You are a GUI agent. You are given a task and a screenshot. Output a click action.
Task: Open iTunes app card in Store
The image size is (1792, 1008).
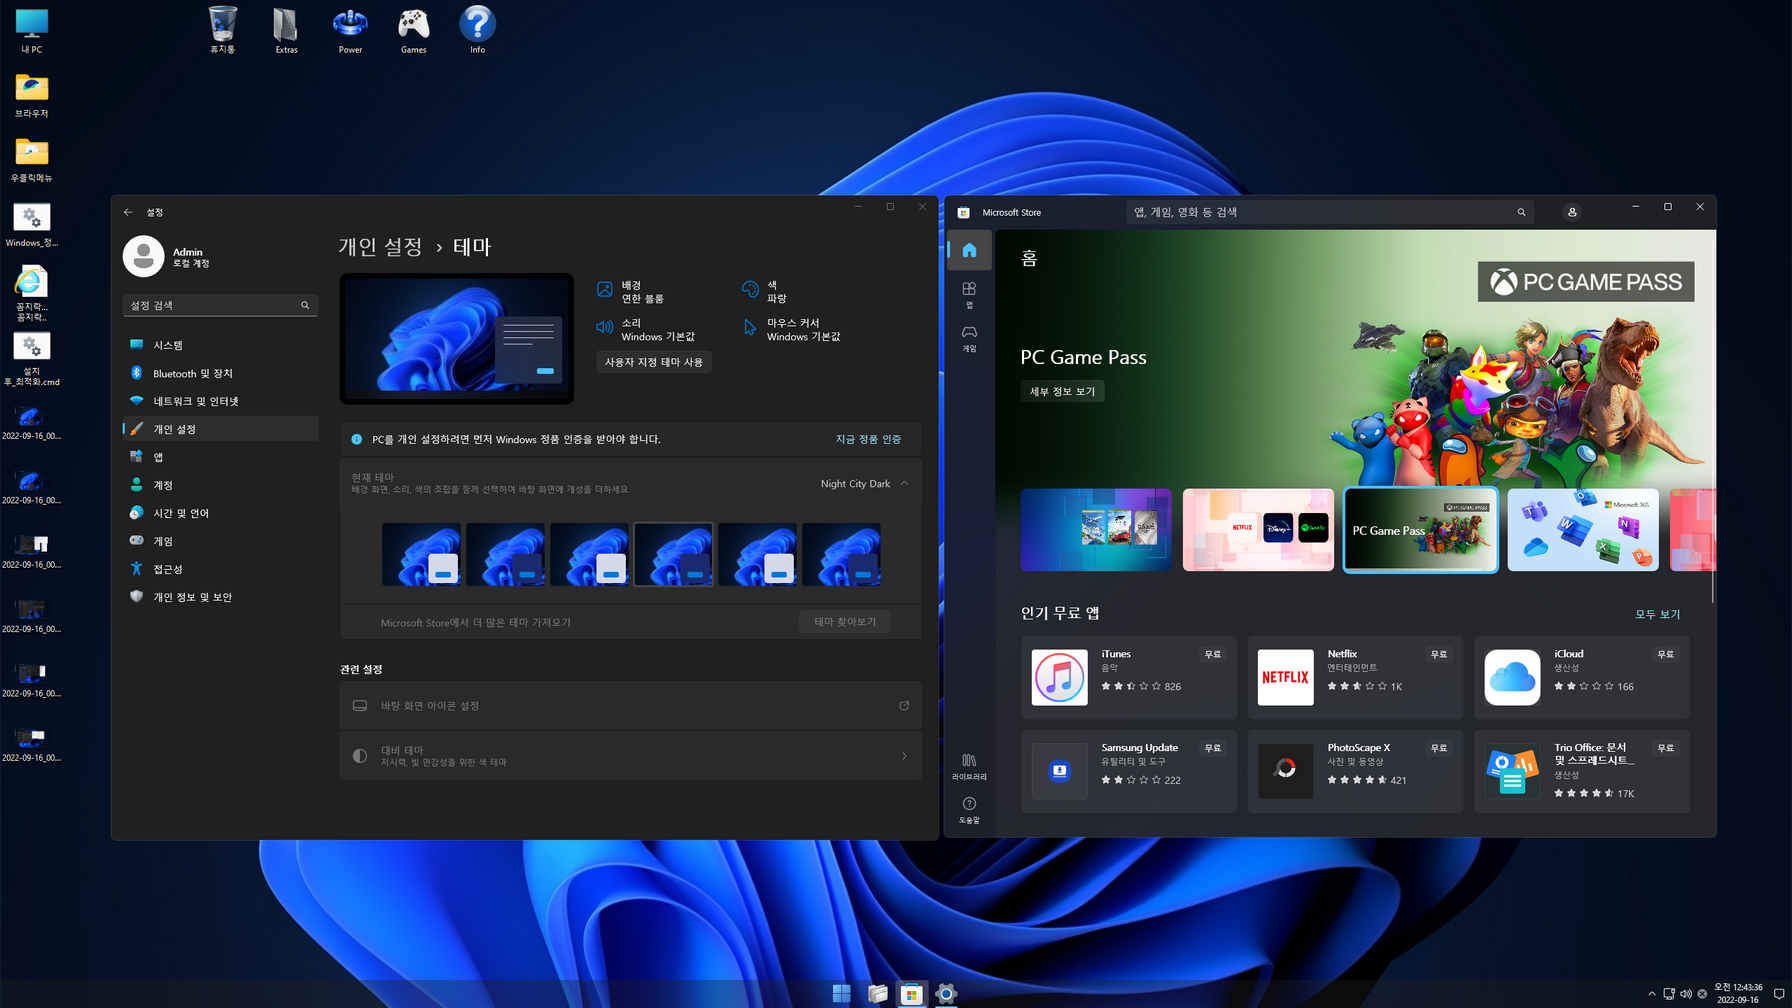tap(1129, 677)
